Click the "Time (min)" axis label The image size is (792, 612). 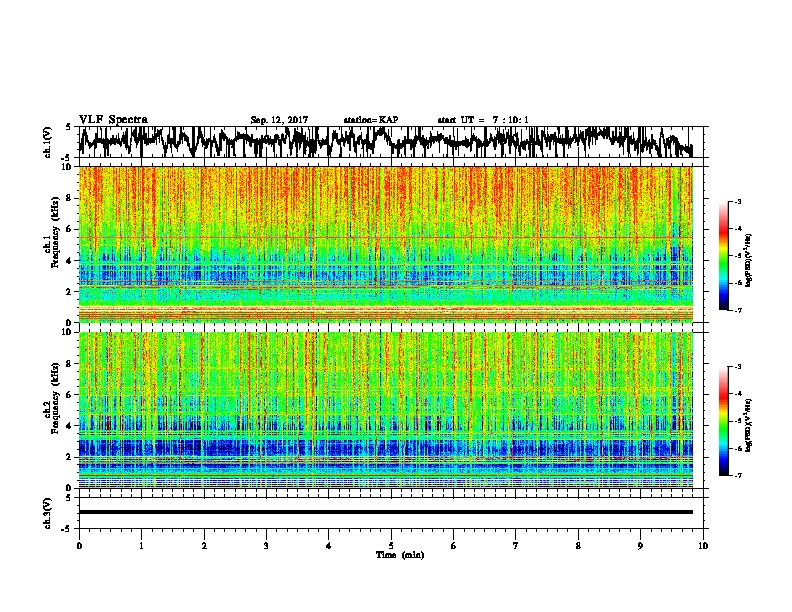tap(400, 555)
